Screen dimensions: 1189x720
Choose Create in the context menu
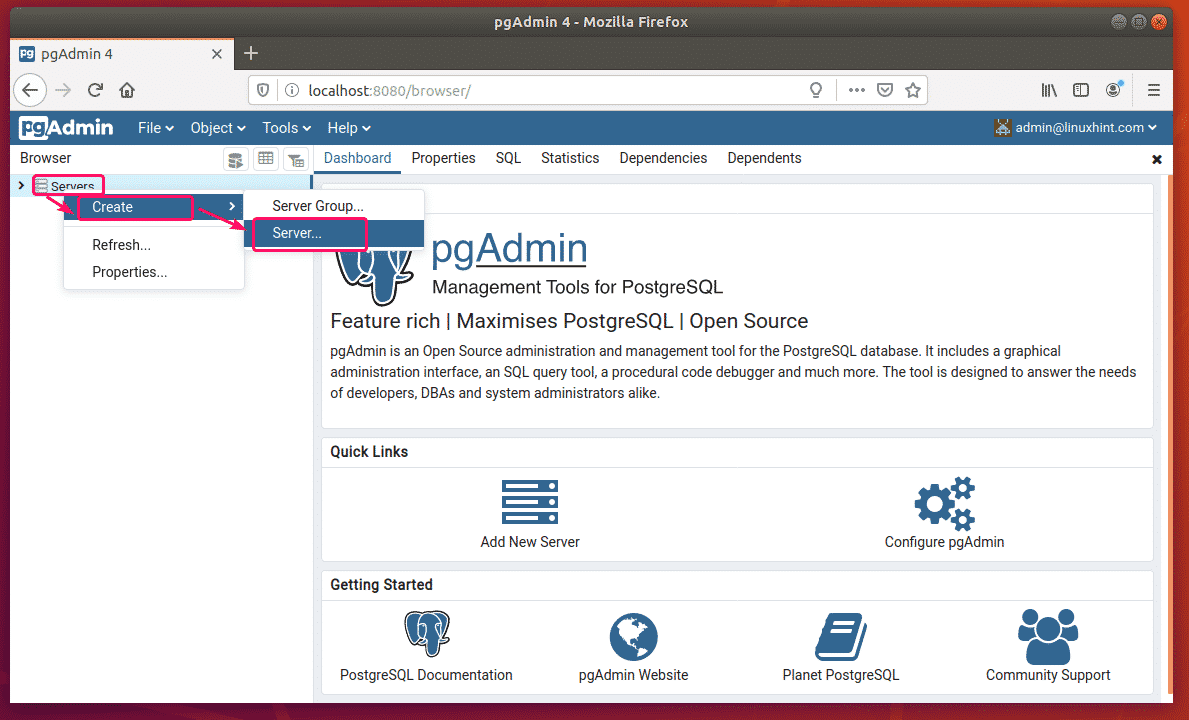[x=154, y=207]
